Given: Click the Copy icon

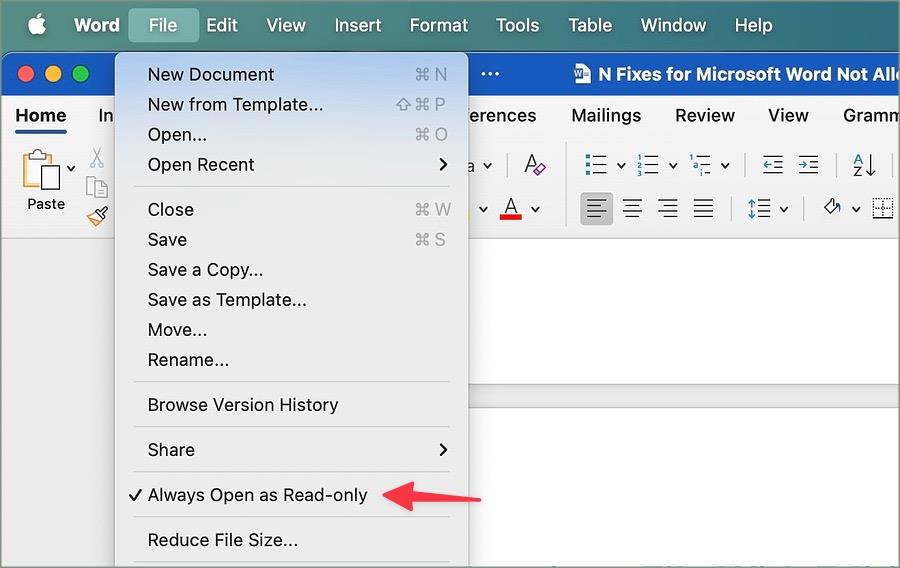Looking at the screenshot, I should click(x=96, y=187).
